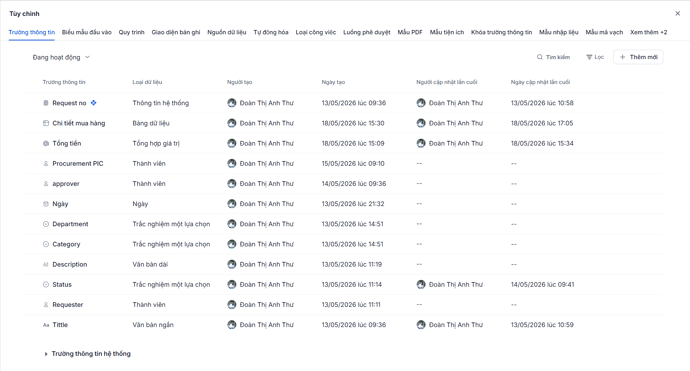The width and height of the screenshot is (690, 371).
Task: Click the calendar icon beside the Ngày field
Action: coord(46,204)
